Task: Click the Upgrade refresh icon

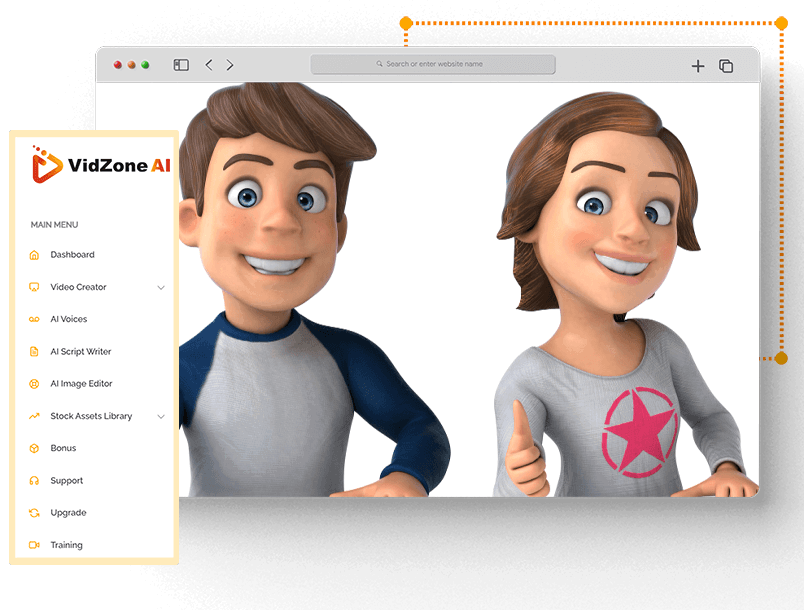Action: (x=34, y=513)
